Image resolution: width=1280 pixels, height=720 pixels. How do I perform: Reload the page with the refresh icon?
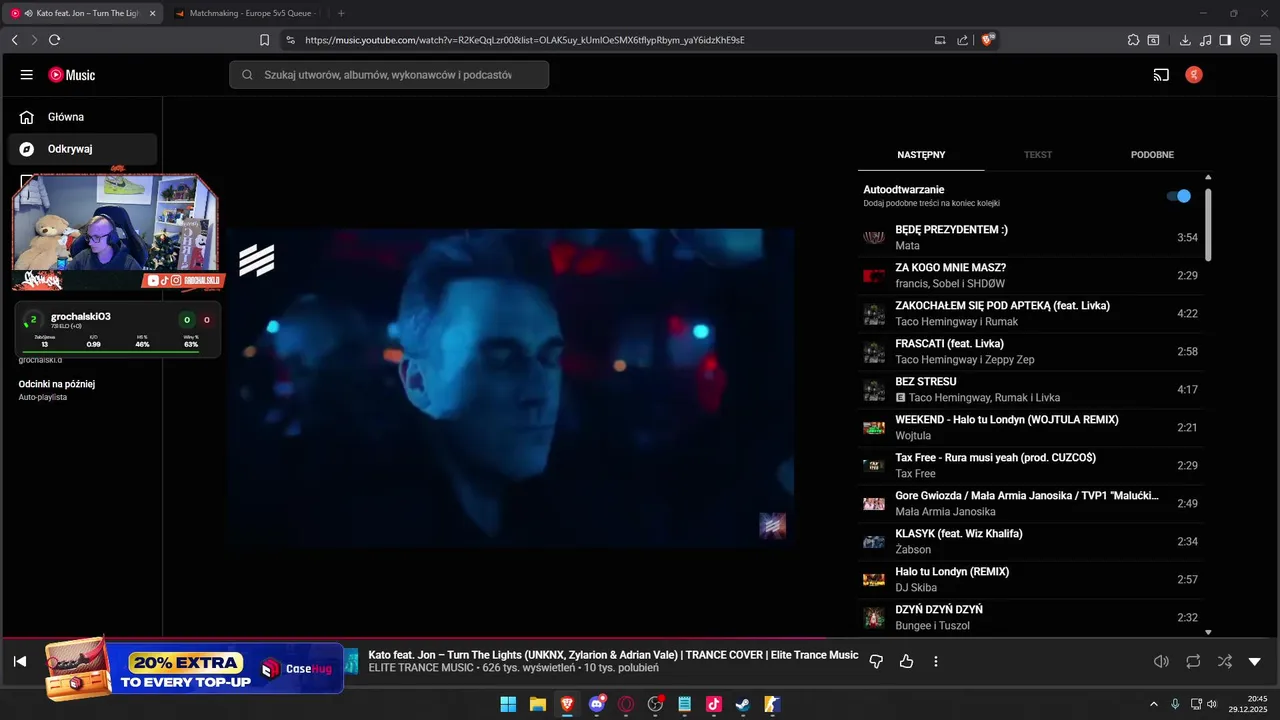54,40
